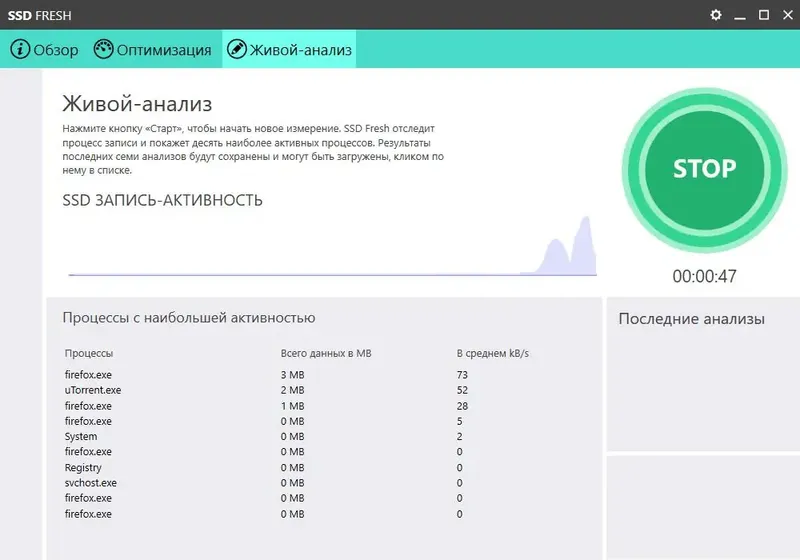
Task: Click Процессы с наибольшей активностью heading
Action: pos(189,318)
